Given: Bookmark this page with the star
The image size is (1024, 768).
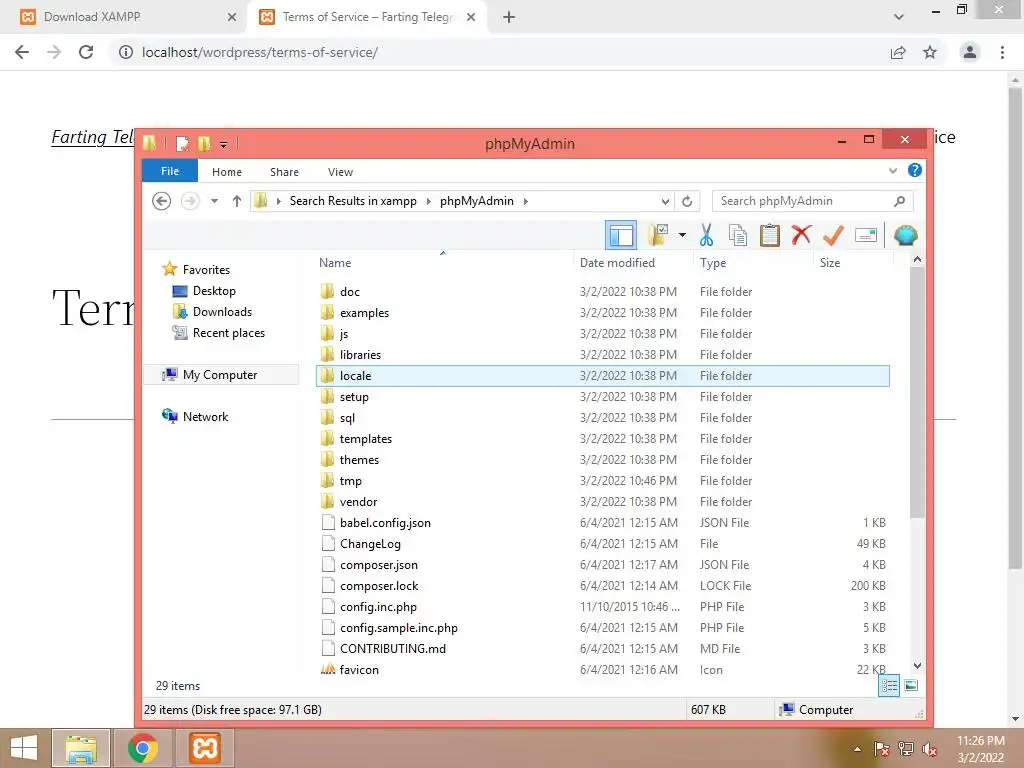Looking at the screenshot, I should point(930,52).
